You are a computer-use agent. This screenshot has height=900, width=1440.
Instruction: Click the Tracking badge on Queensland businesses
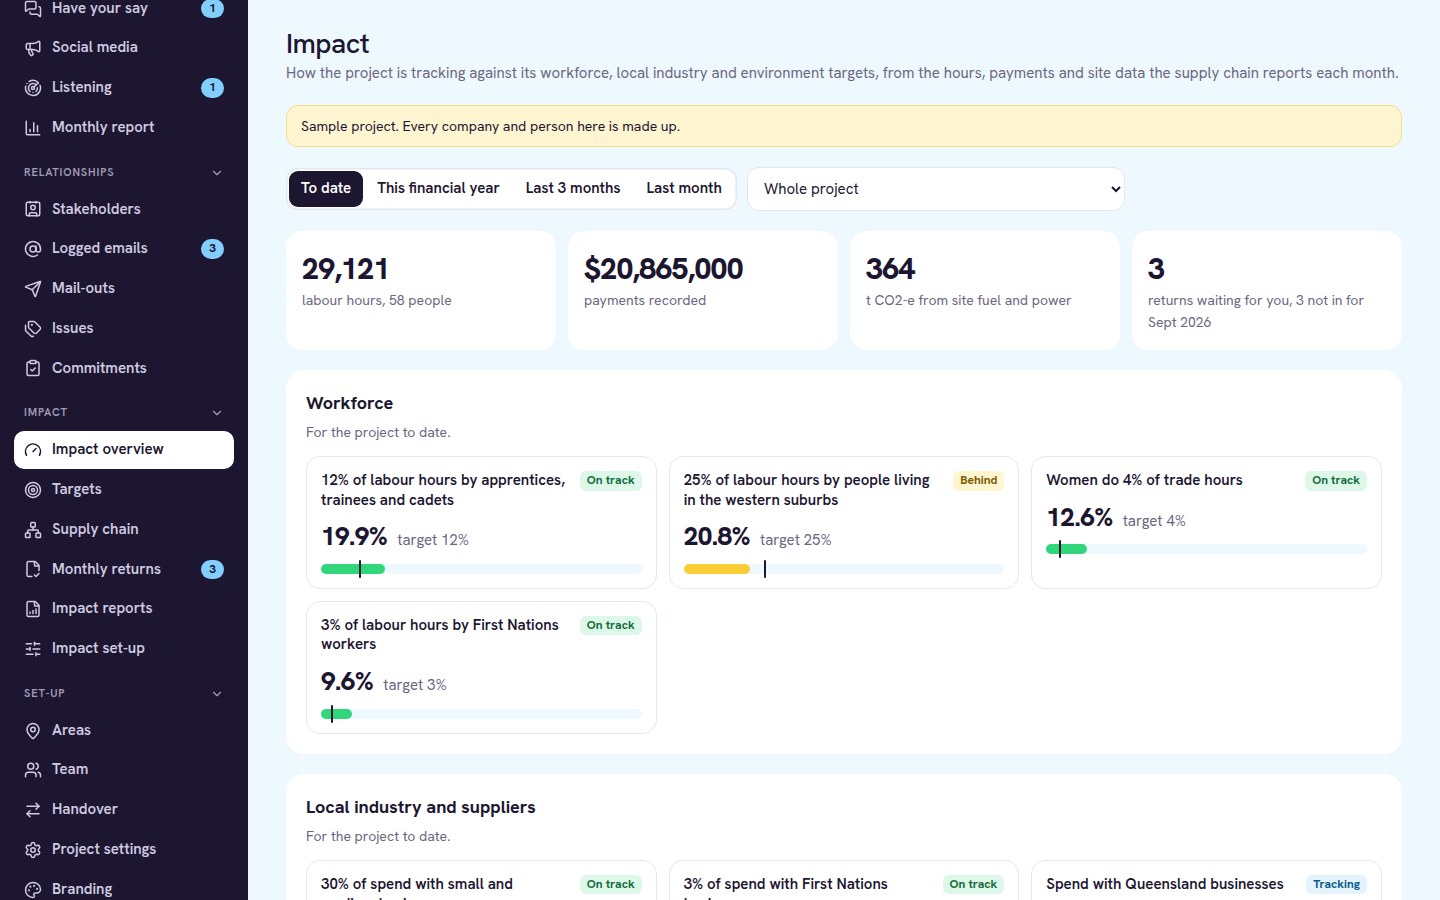(x=1336, y=884)
